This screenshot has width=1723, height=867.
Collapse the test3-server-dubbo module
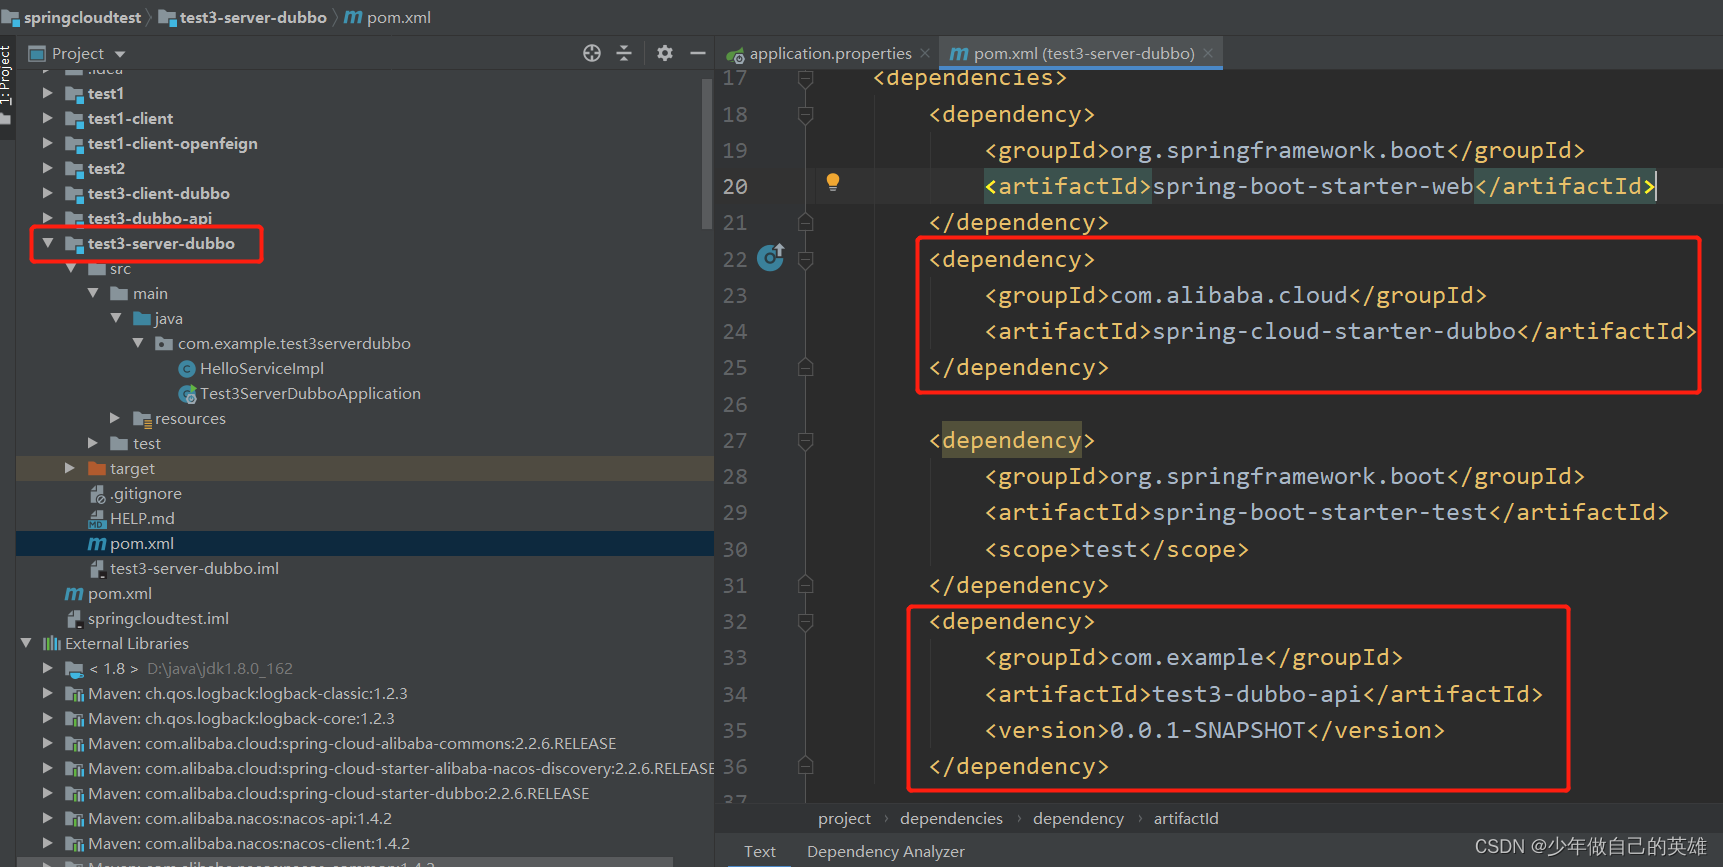(x=47, y=243)
